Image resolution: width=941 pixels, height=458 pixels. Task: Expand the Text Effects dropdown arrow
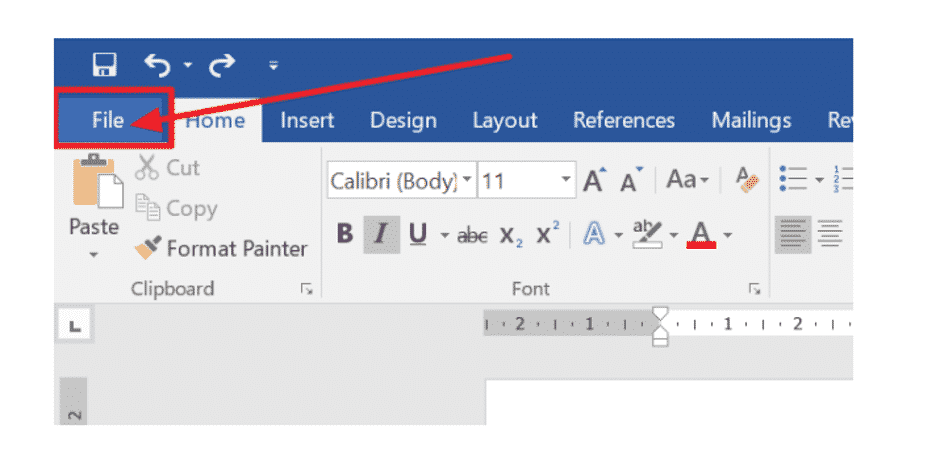pyautogui.click(x=619, y=235)
